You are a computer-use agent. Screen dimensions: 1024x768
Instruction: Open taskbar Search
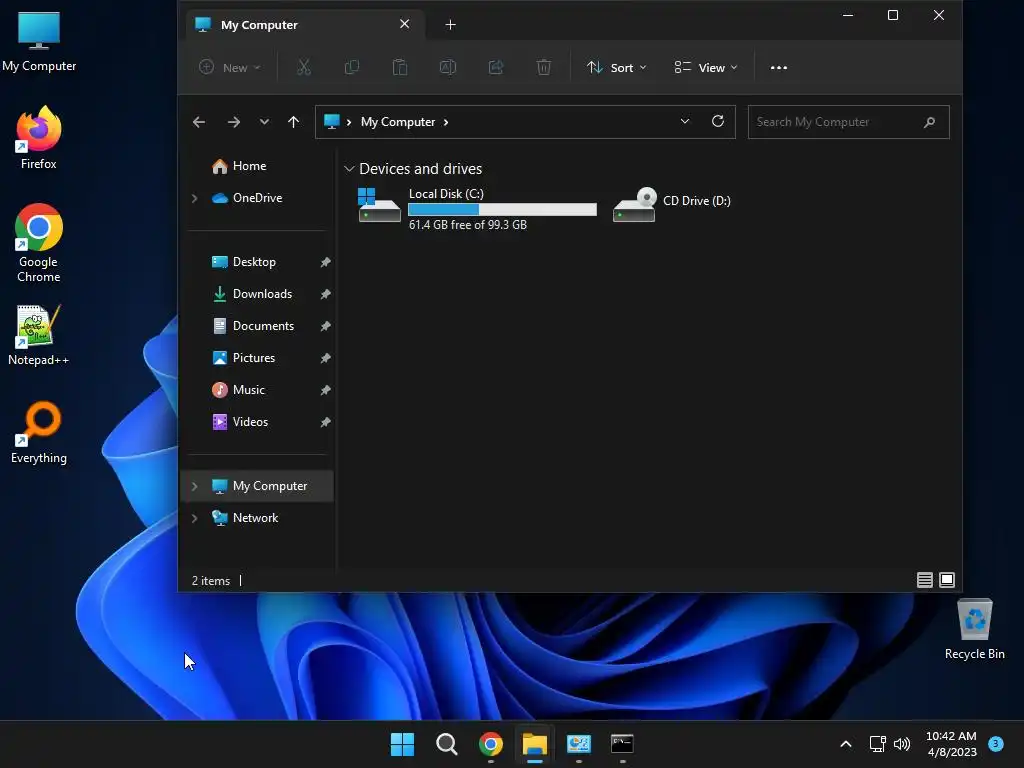[x=447, y=744]
